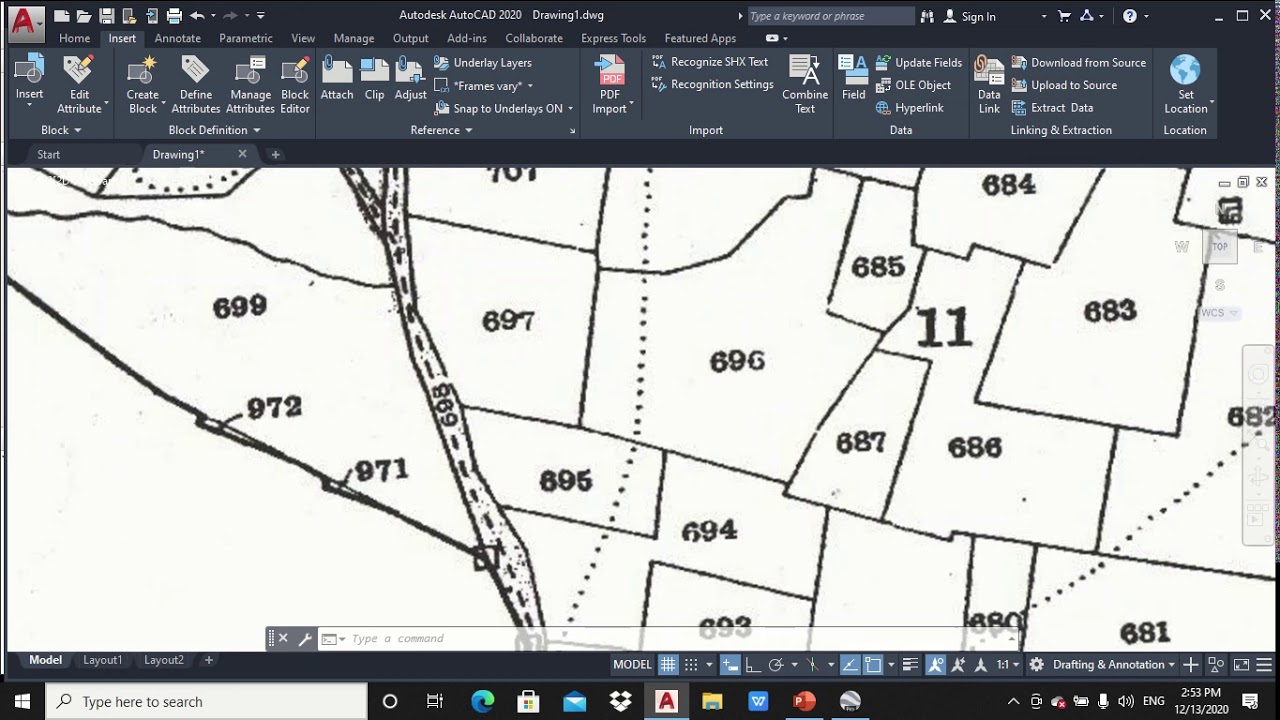
Task: Launch the Block Editor
Action: click(x=295, y=84)
